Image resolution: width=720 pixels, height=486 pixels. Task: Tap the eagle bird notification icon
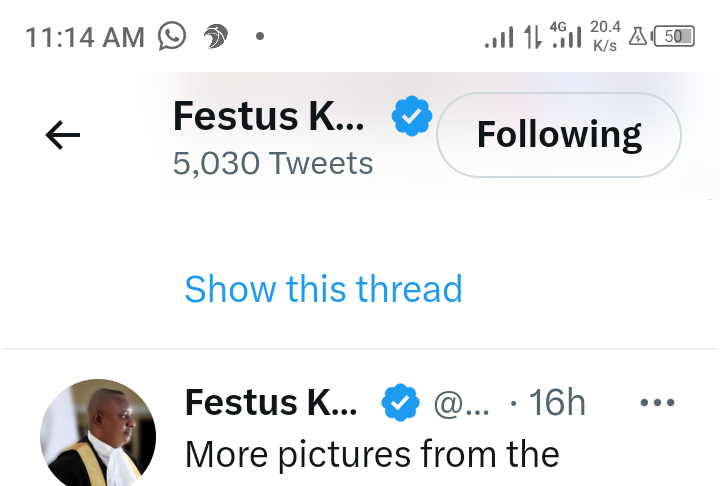click(215, 36)
